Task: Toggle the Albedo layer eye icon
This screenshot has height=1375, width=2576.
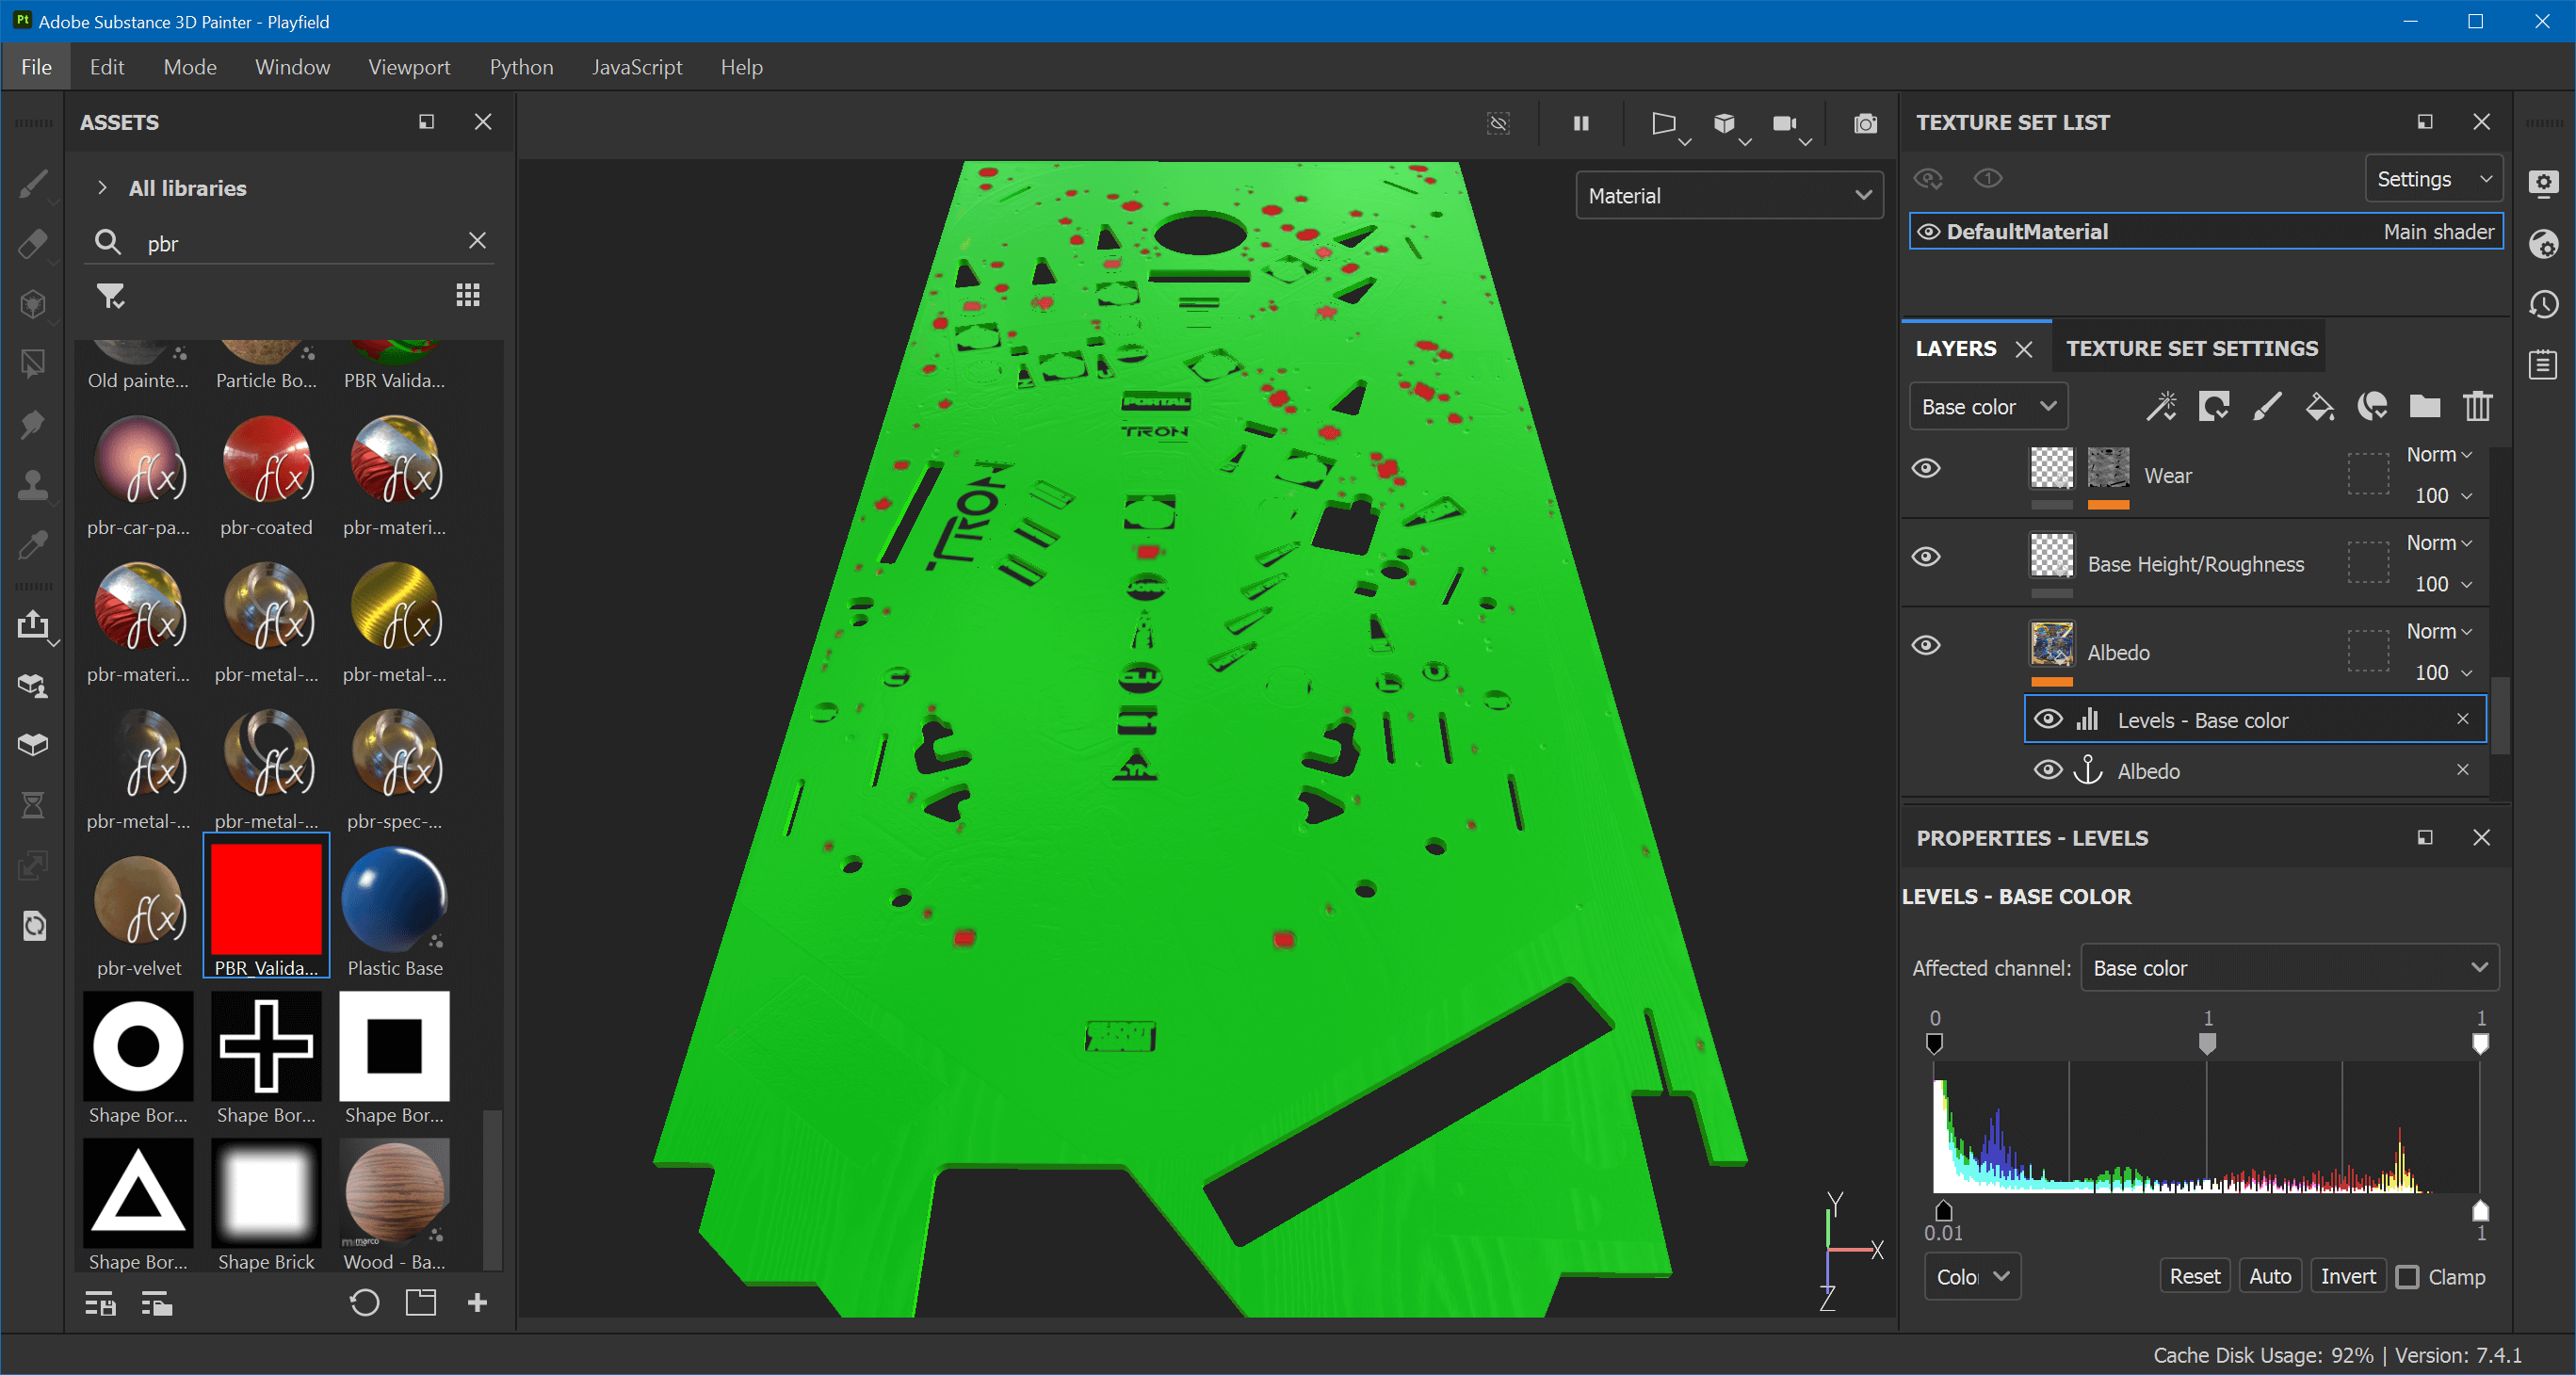Action: pyautogui.click(x=1926, y=645)
